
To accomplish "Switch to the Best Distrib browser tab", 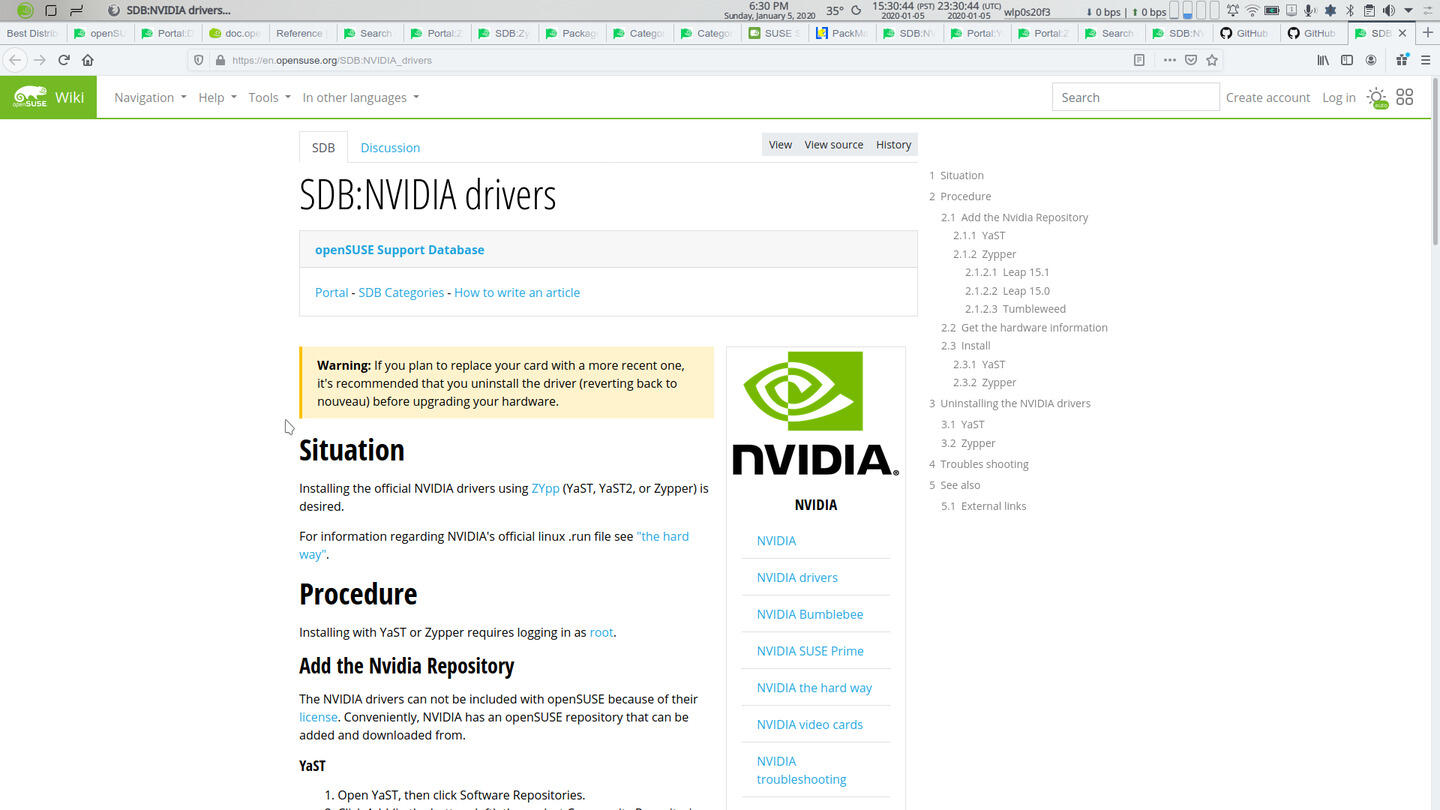I will click(x=32, y=33).
